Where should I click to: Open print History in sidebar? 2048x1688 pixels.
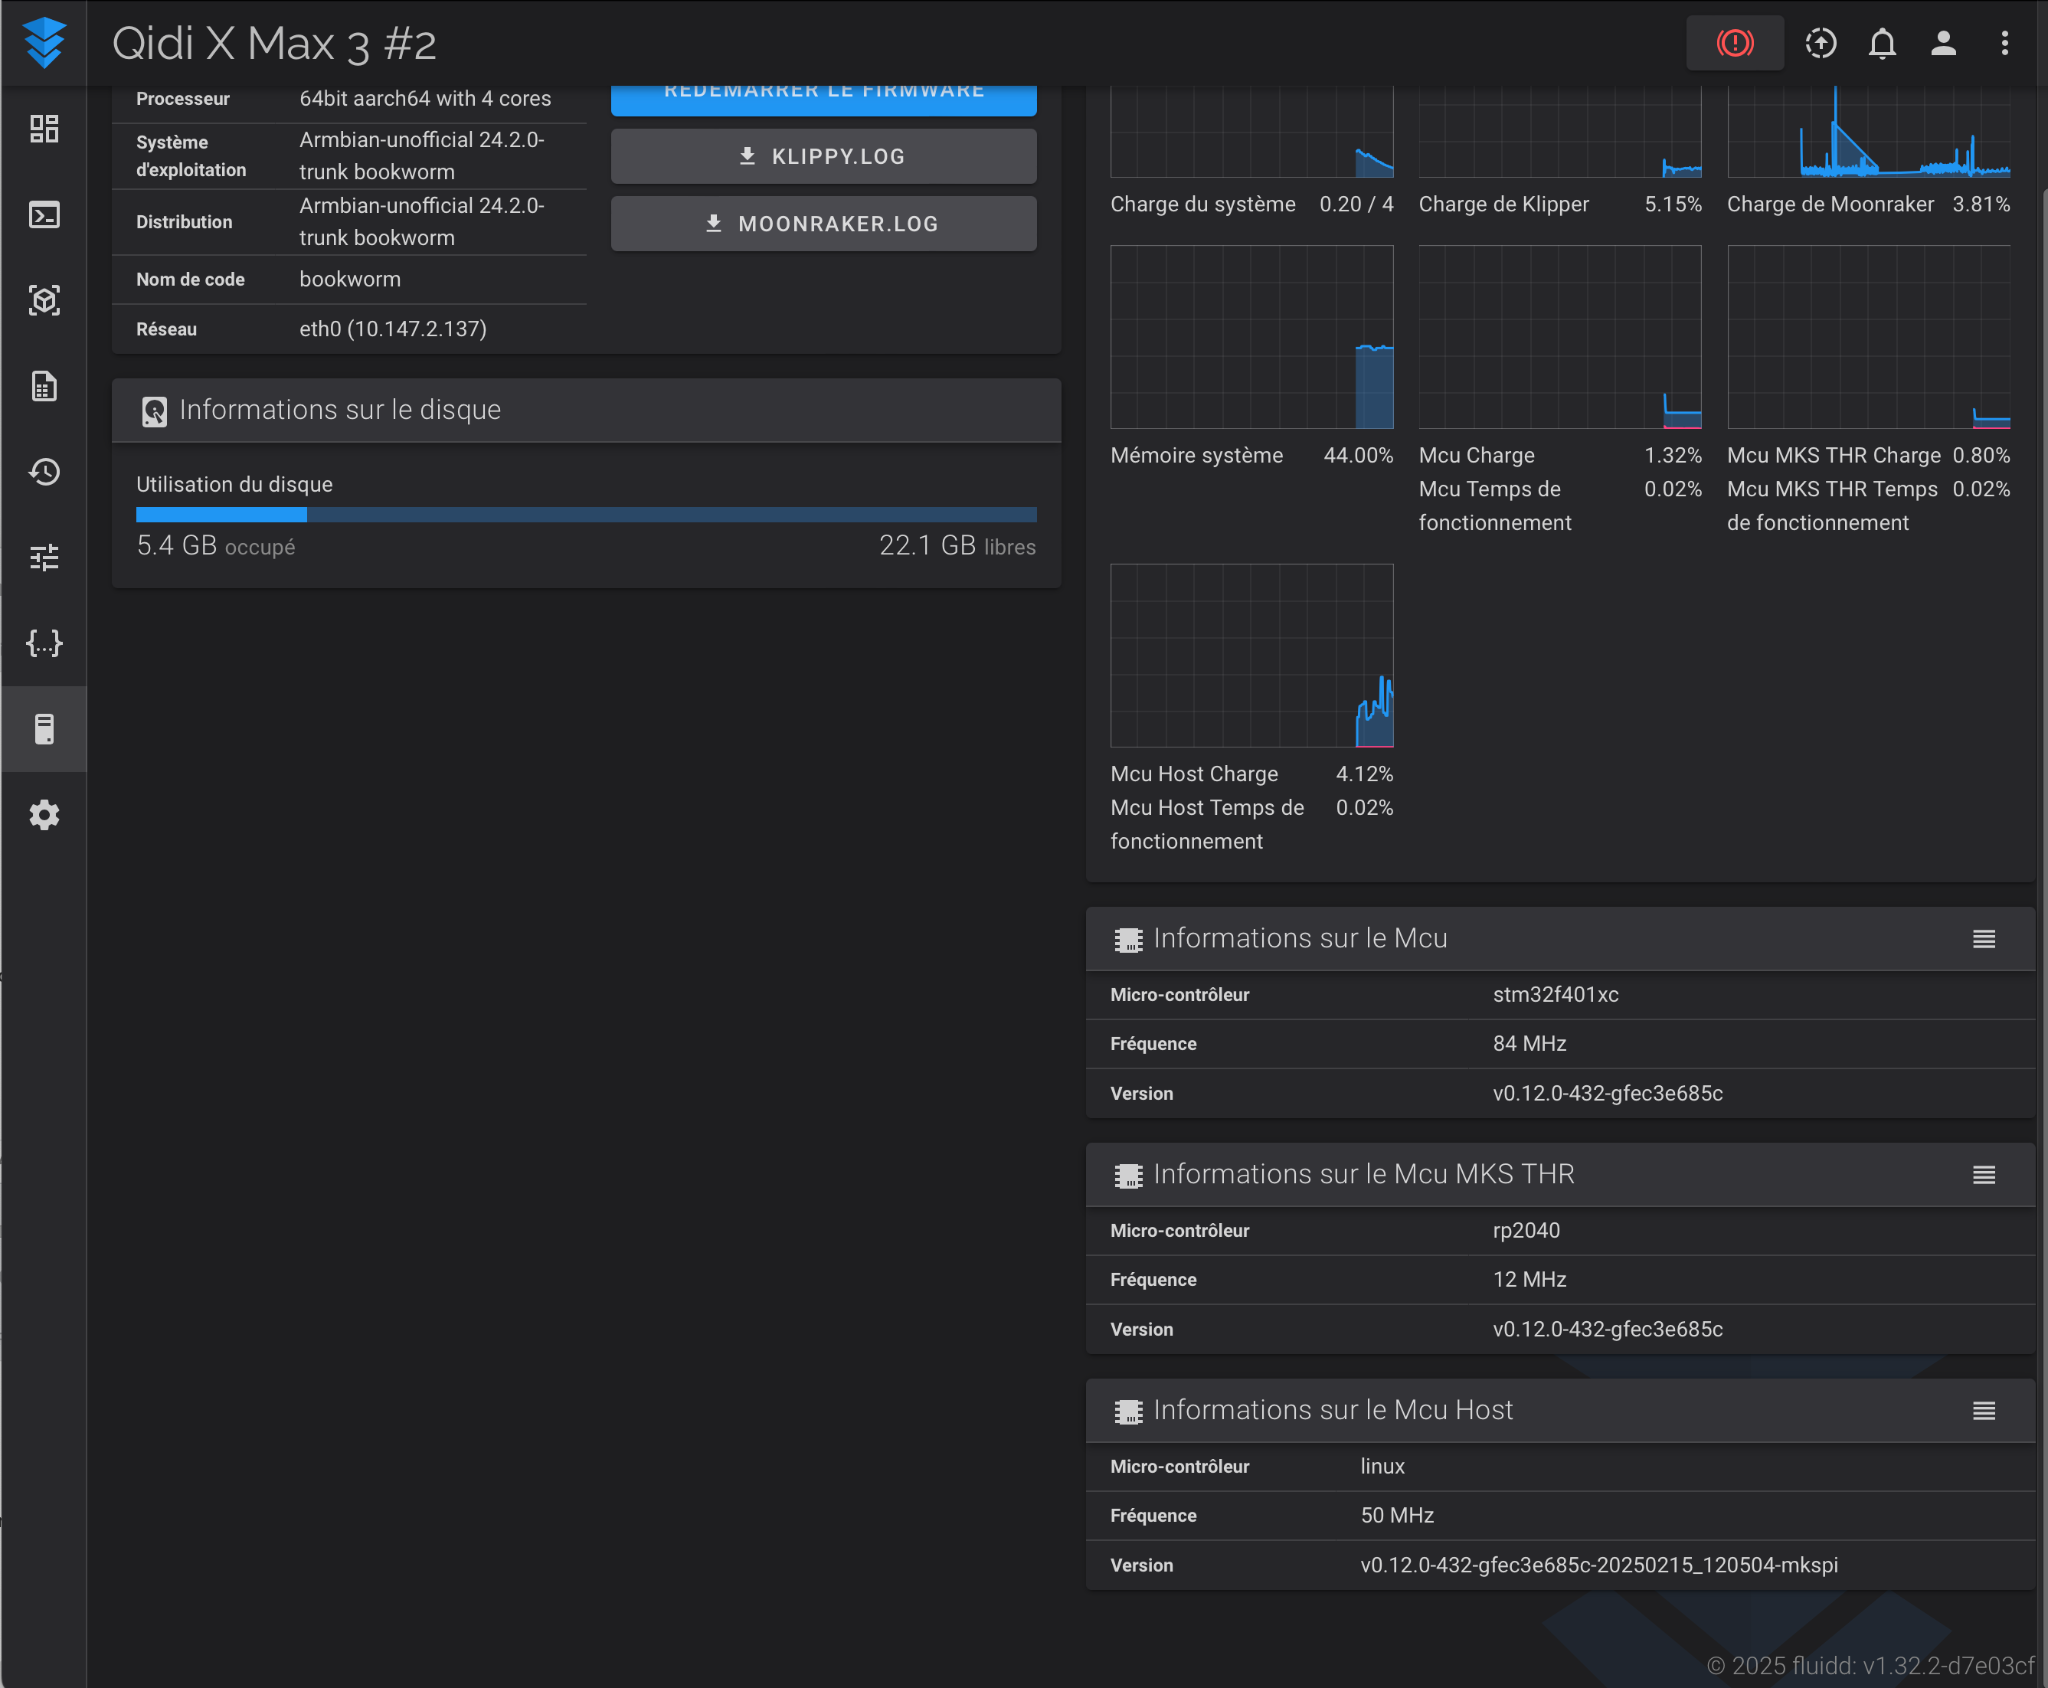[x=44, y=472]
